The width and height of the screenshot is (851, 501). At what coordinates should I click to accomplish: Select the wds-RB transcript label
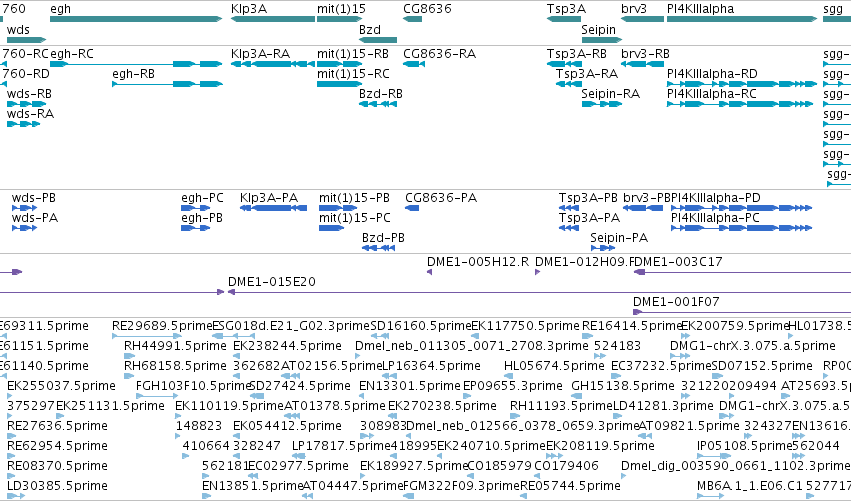pos(29,93)
